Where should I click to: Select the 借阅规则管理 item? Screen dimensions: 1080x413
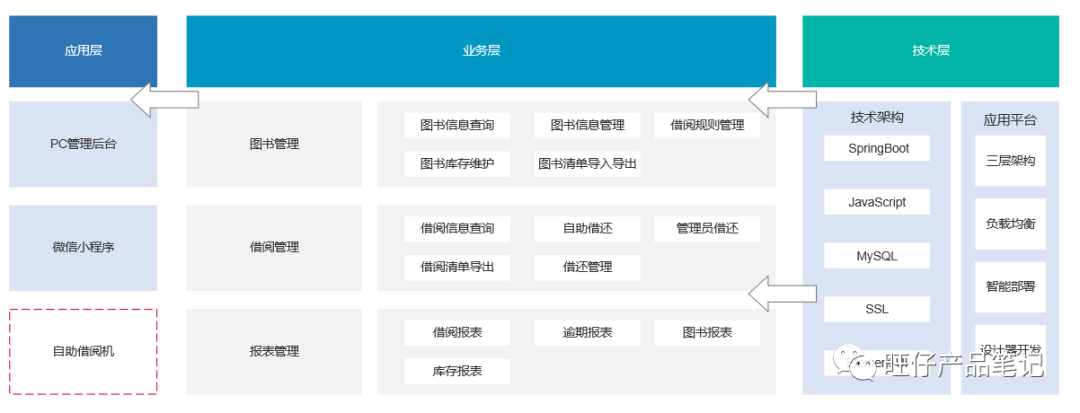[707, 125]
